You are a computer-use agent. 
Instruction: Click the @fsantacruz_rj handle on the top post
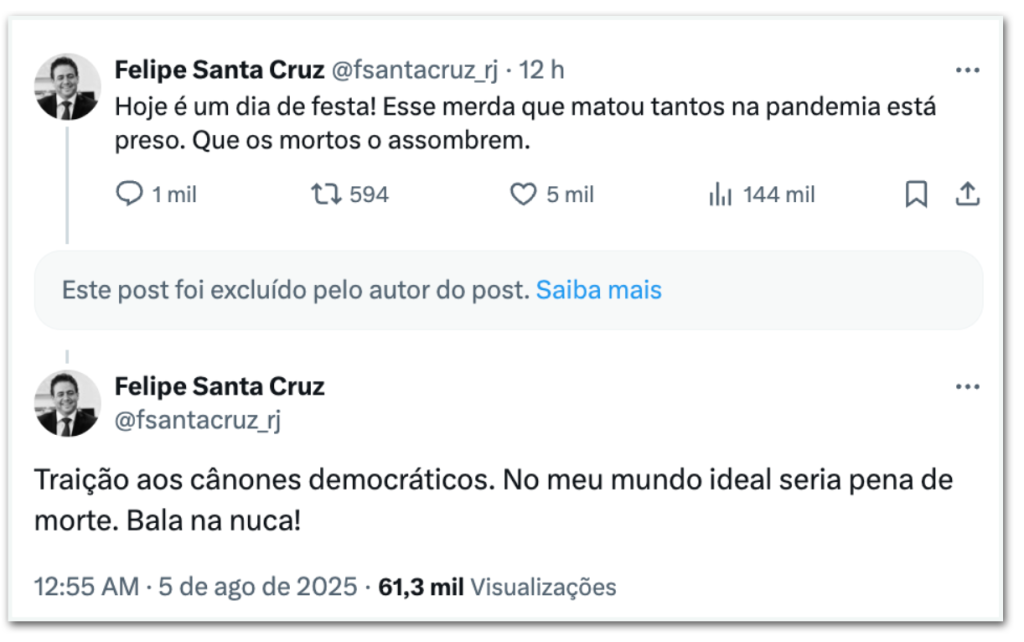click(414, 70)
